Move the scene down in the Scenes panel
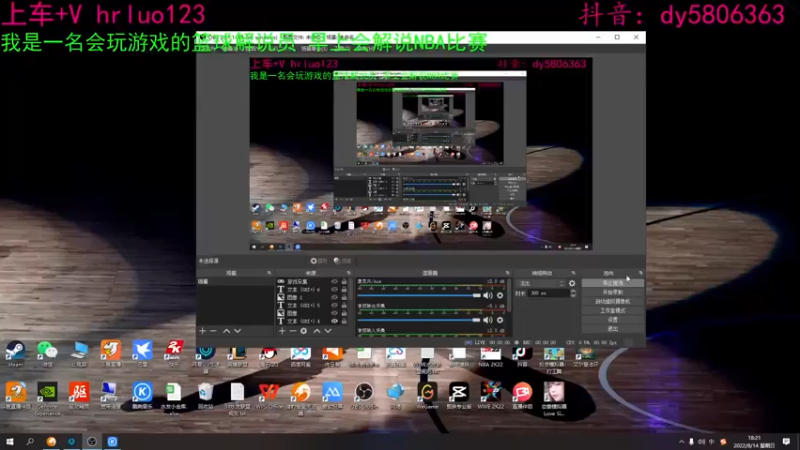This screenshot has height=450, width=800. [238, 331]
